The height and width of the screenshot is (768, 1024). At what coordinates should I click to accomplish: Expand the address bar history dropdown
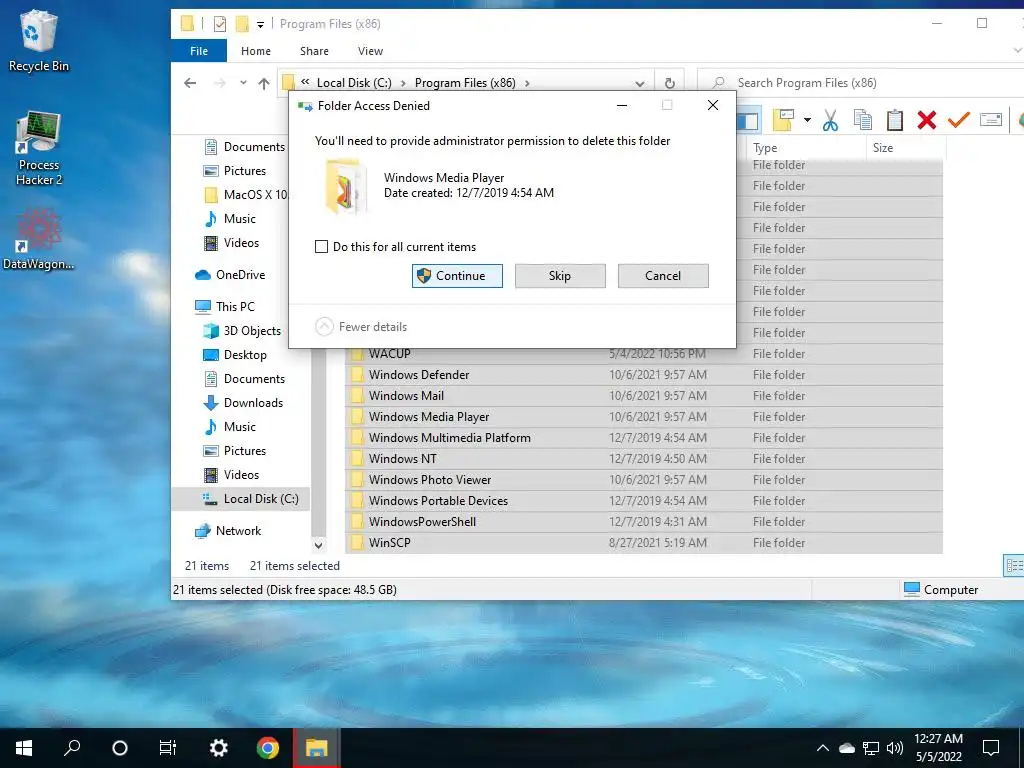point(640,84)
